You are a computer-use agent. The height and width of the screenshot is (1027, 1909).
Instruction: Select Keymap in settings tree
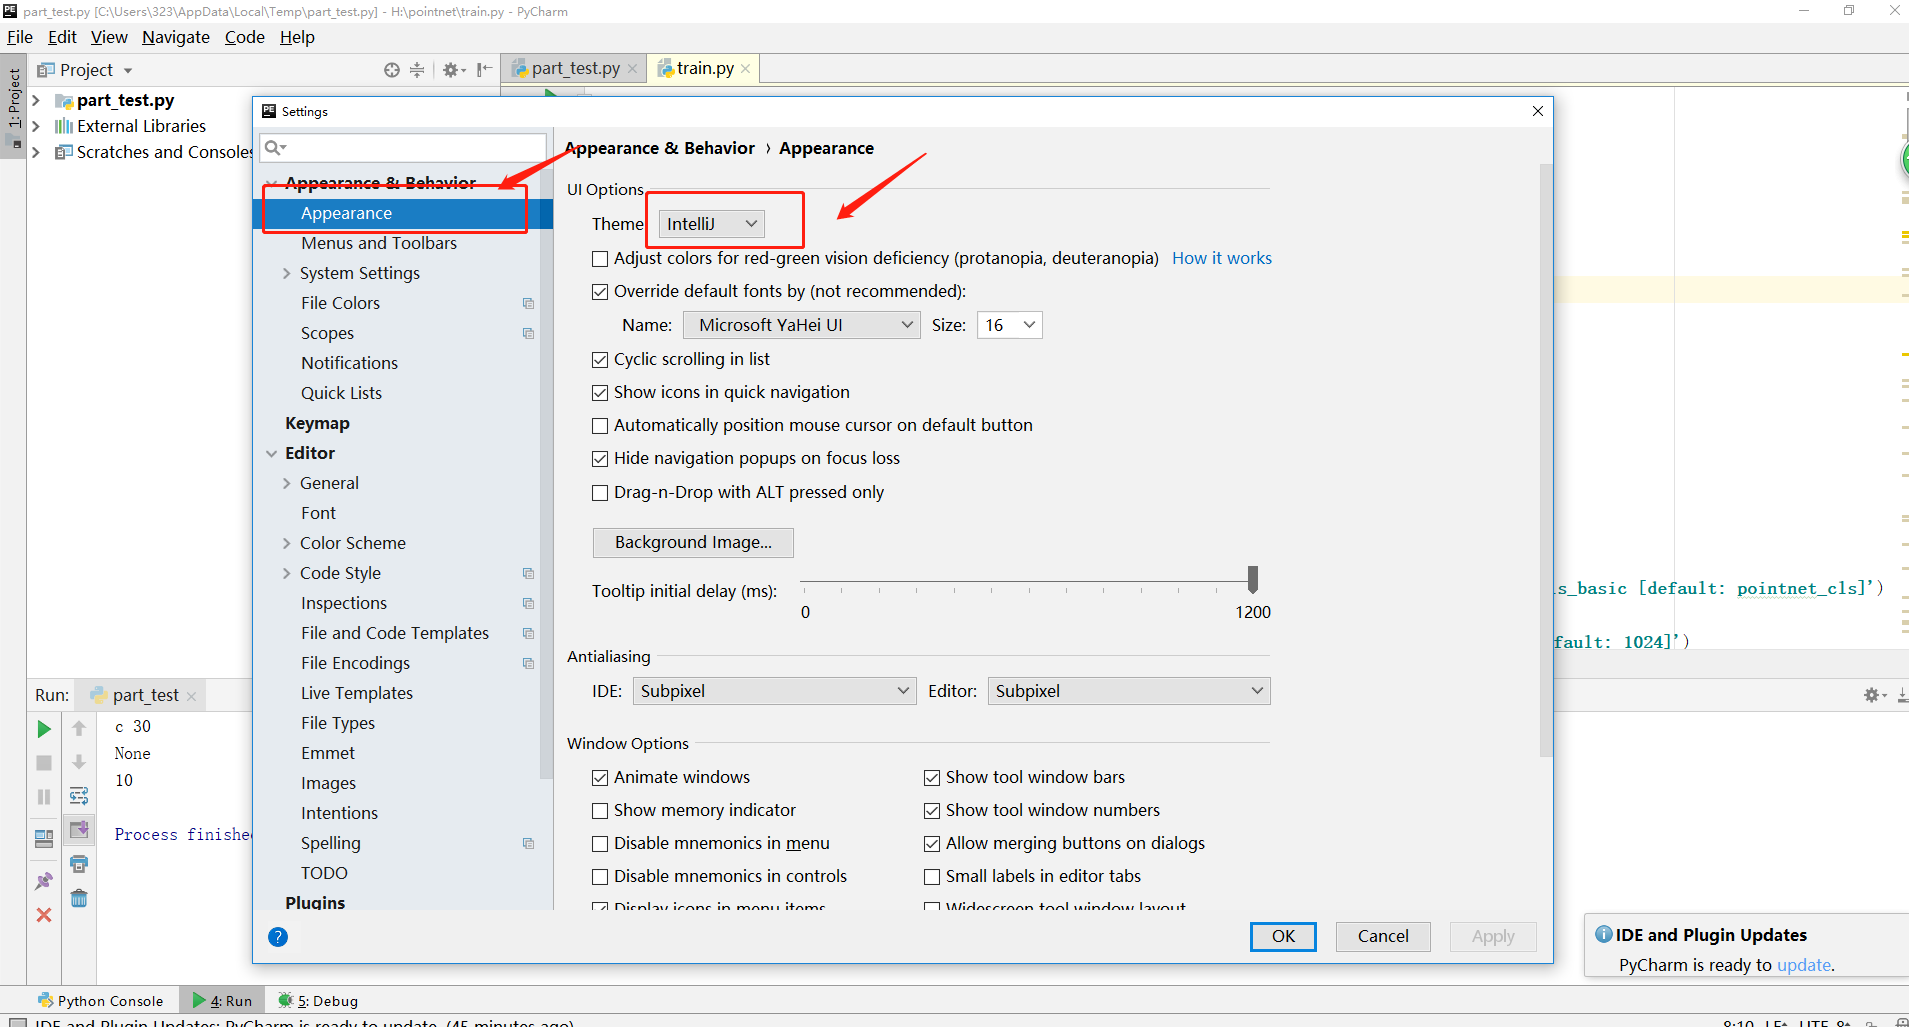317,423
